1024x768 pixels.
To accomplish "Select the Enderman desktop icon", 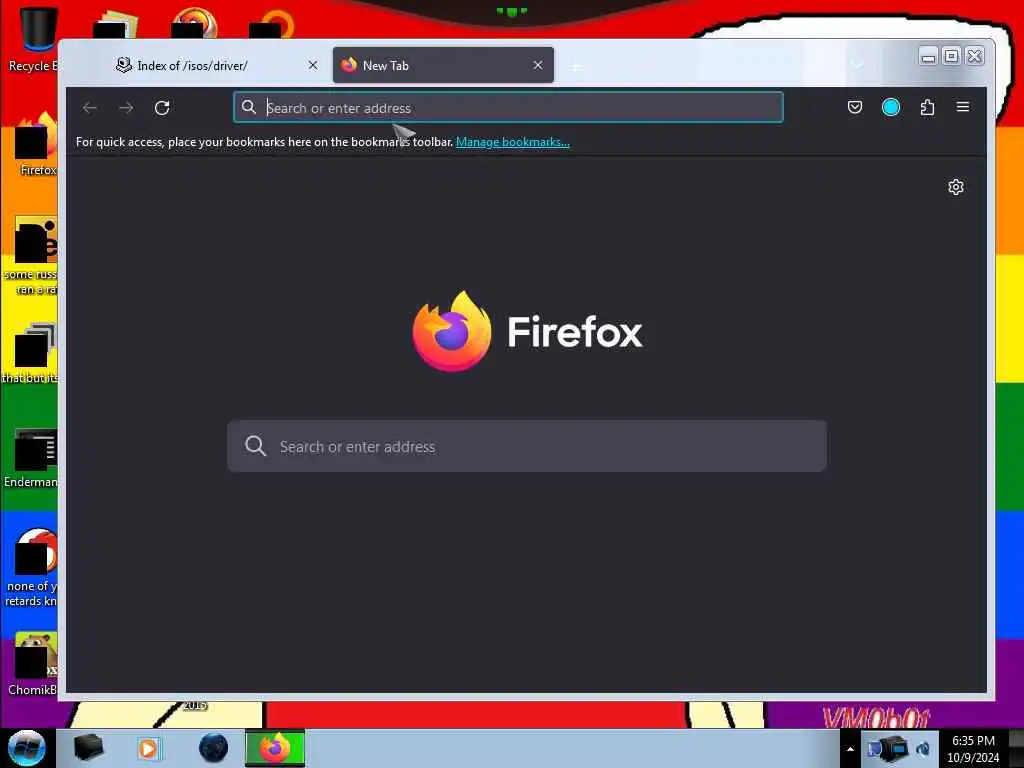I will pos(31,457).
